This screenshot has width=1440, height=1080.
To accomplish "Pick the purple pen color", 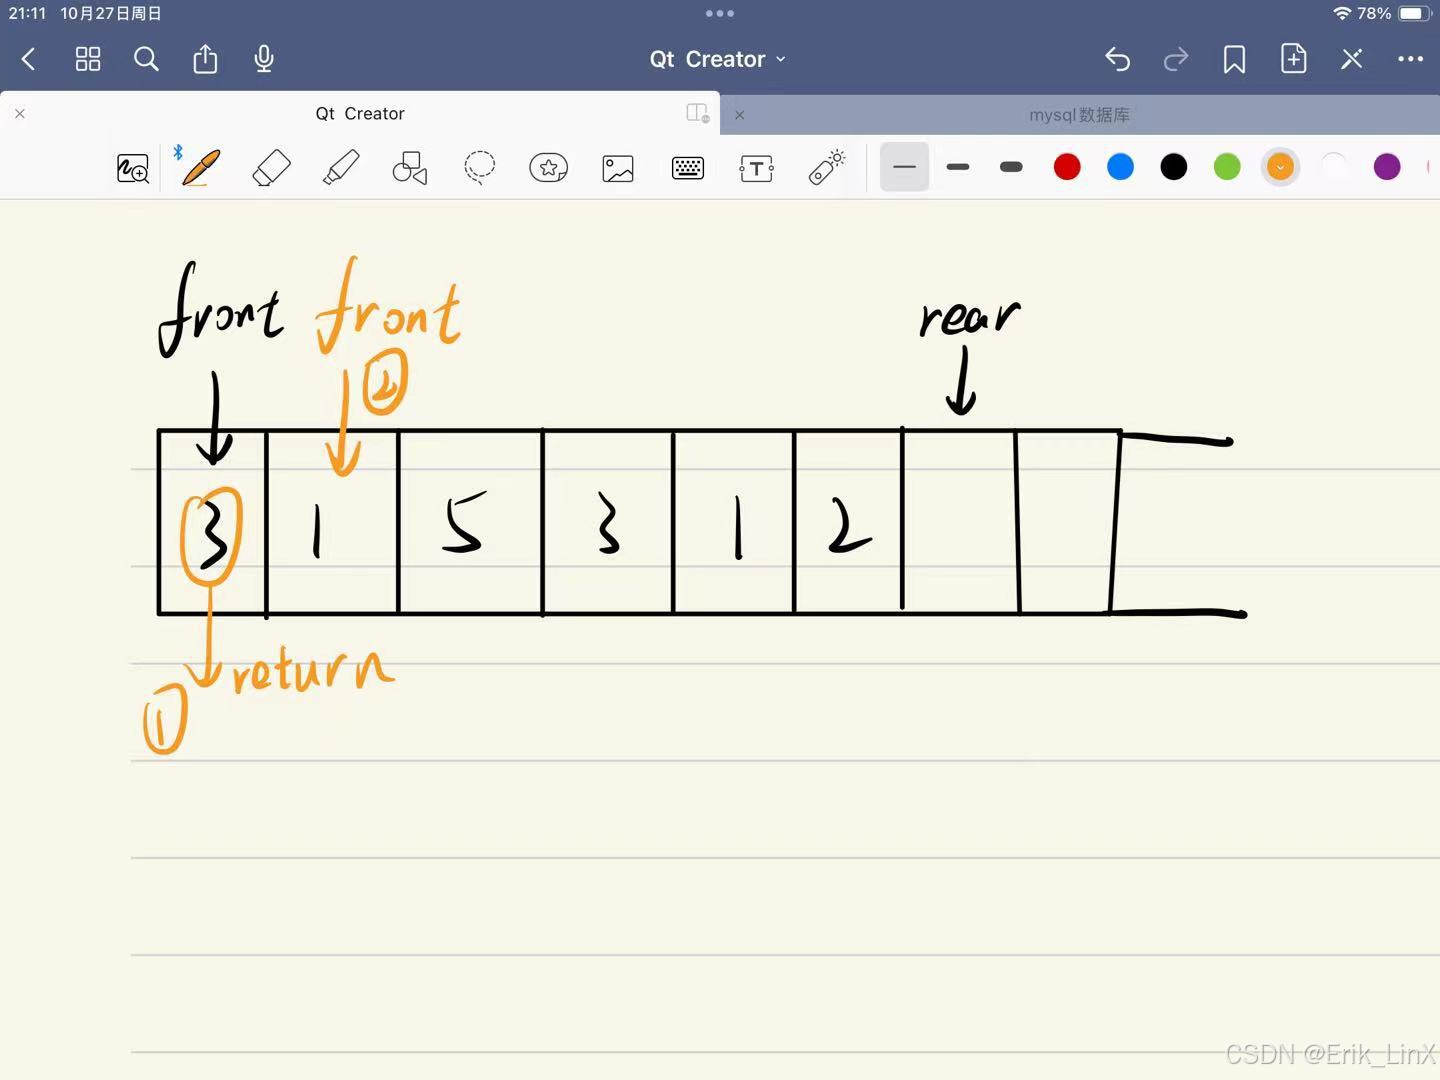I will [x=1387, y=167].
